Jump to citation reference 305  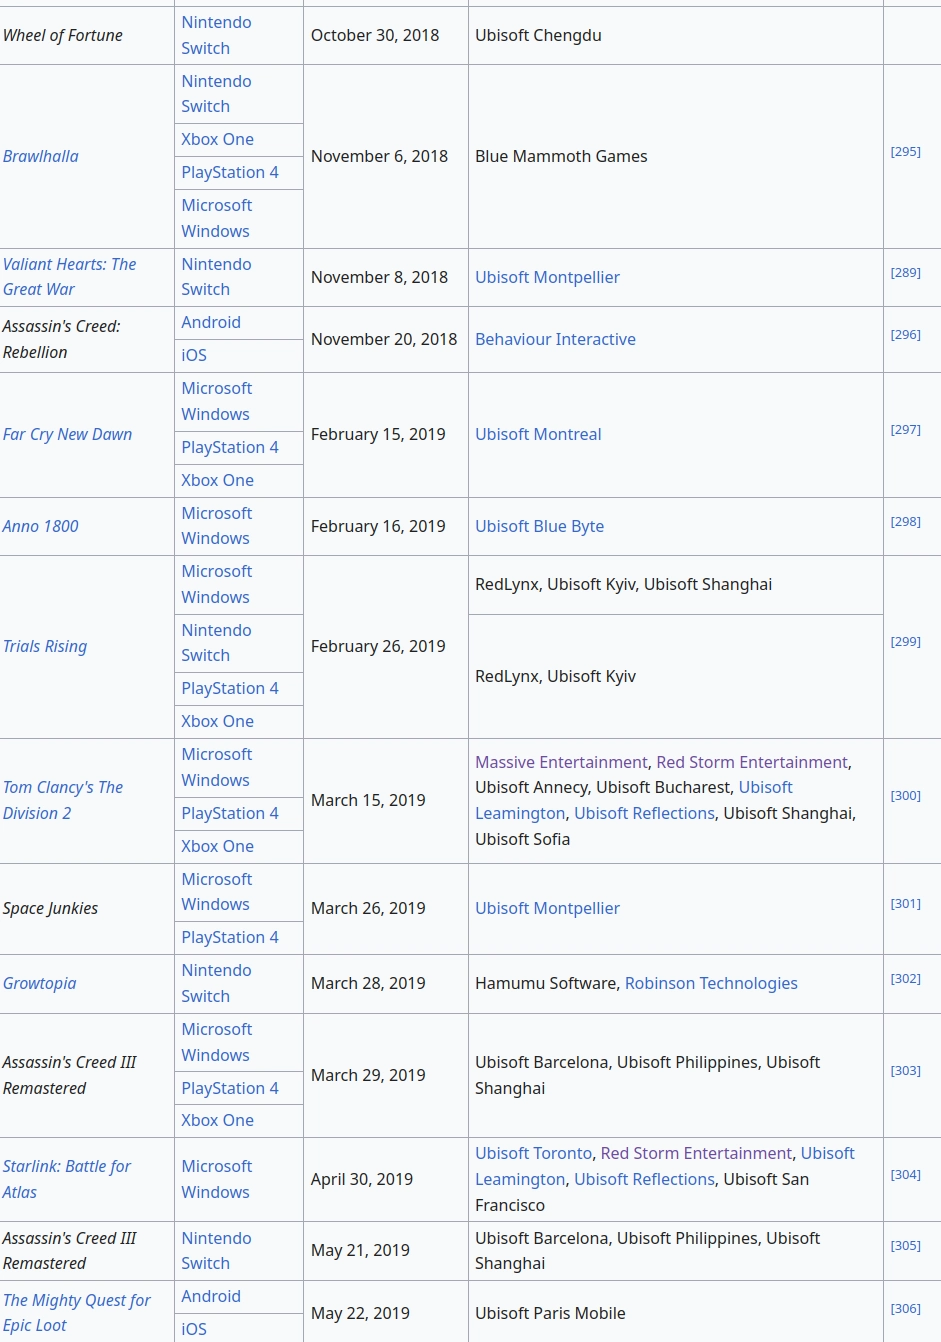click(905, 1246)
